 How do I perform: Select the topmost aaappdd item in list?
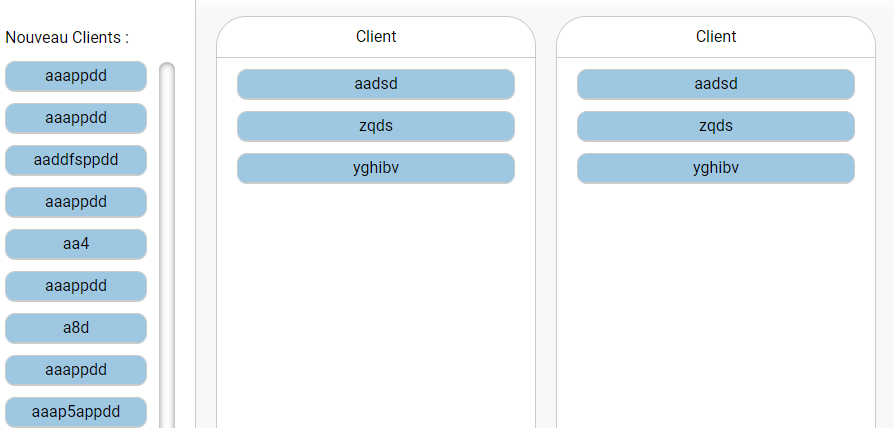click(x=76, y=76)
